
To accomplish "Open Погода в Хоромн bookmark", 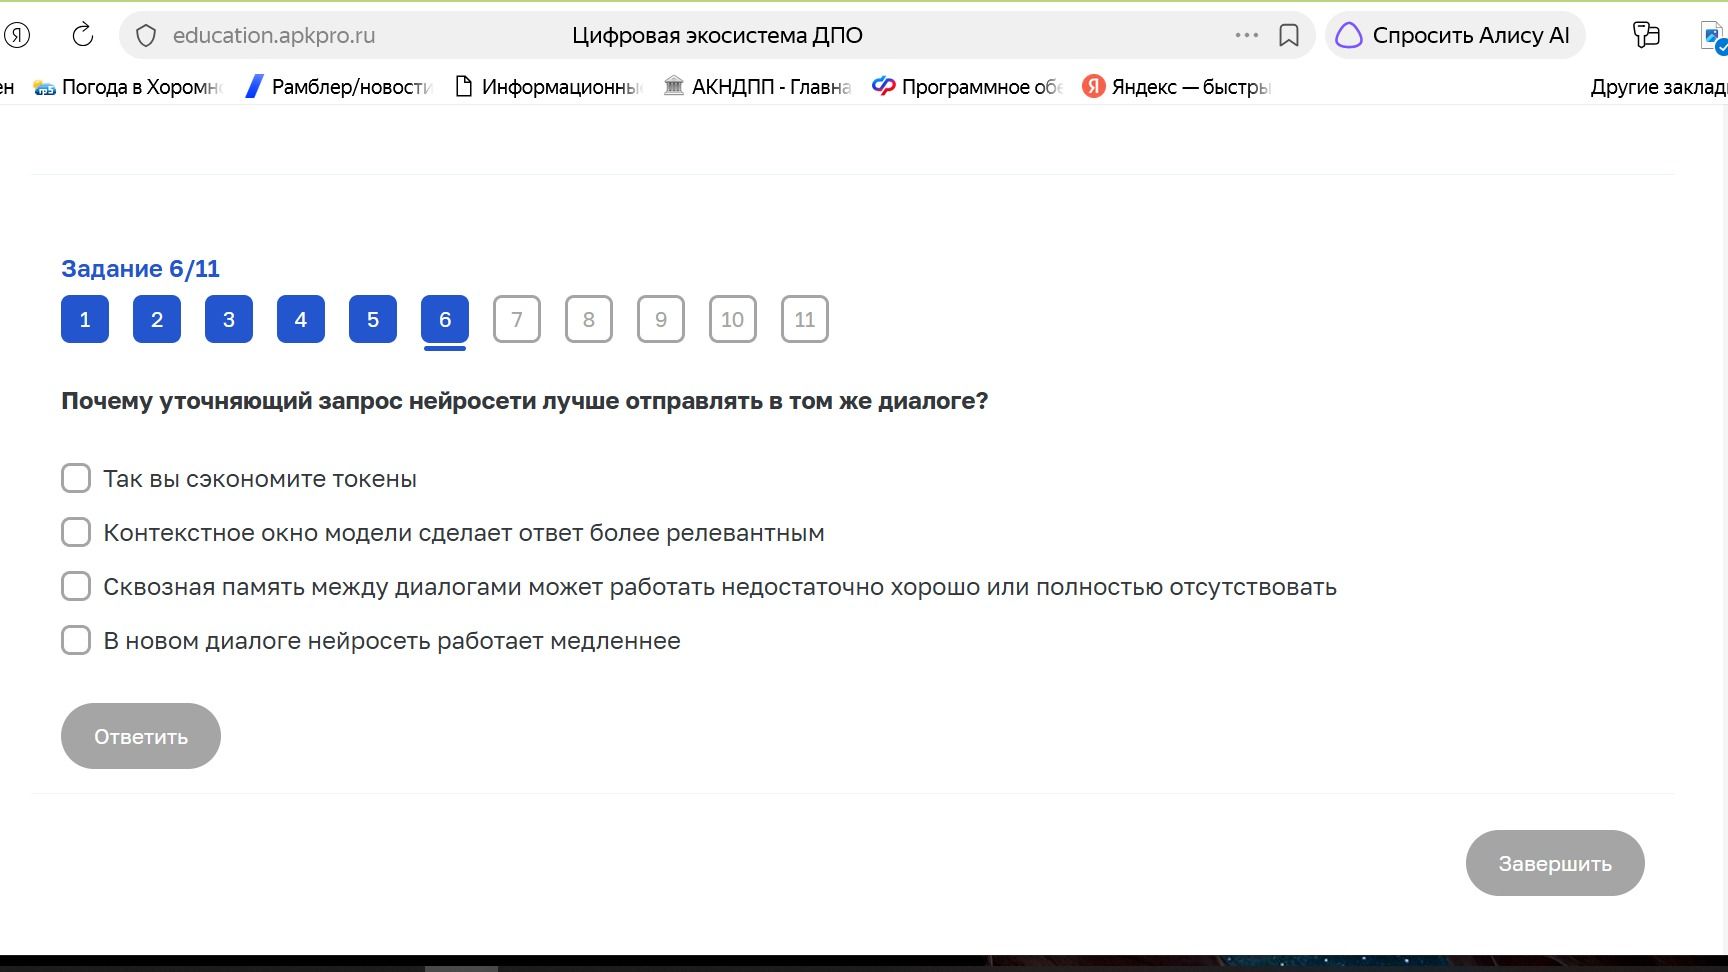I will [x=128, y=87].
